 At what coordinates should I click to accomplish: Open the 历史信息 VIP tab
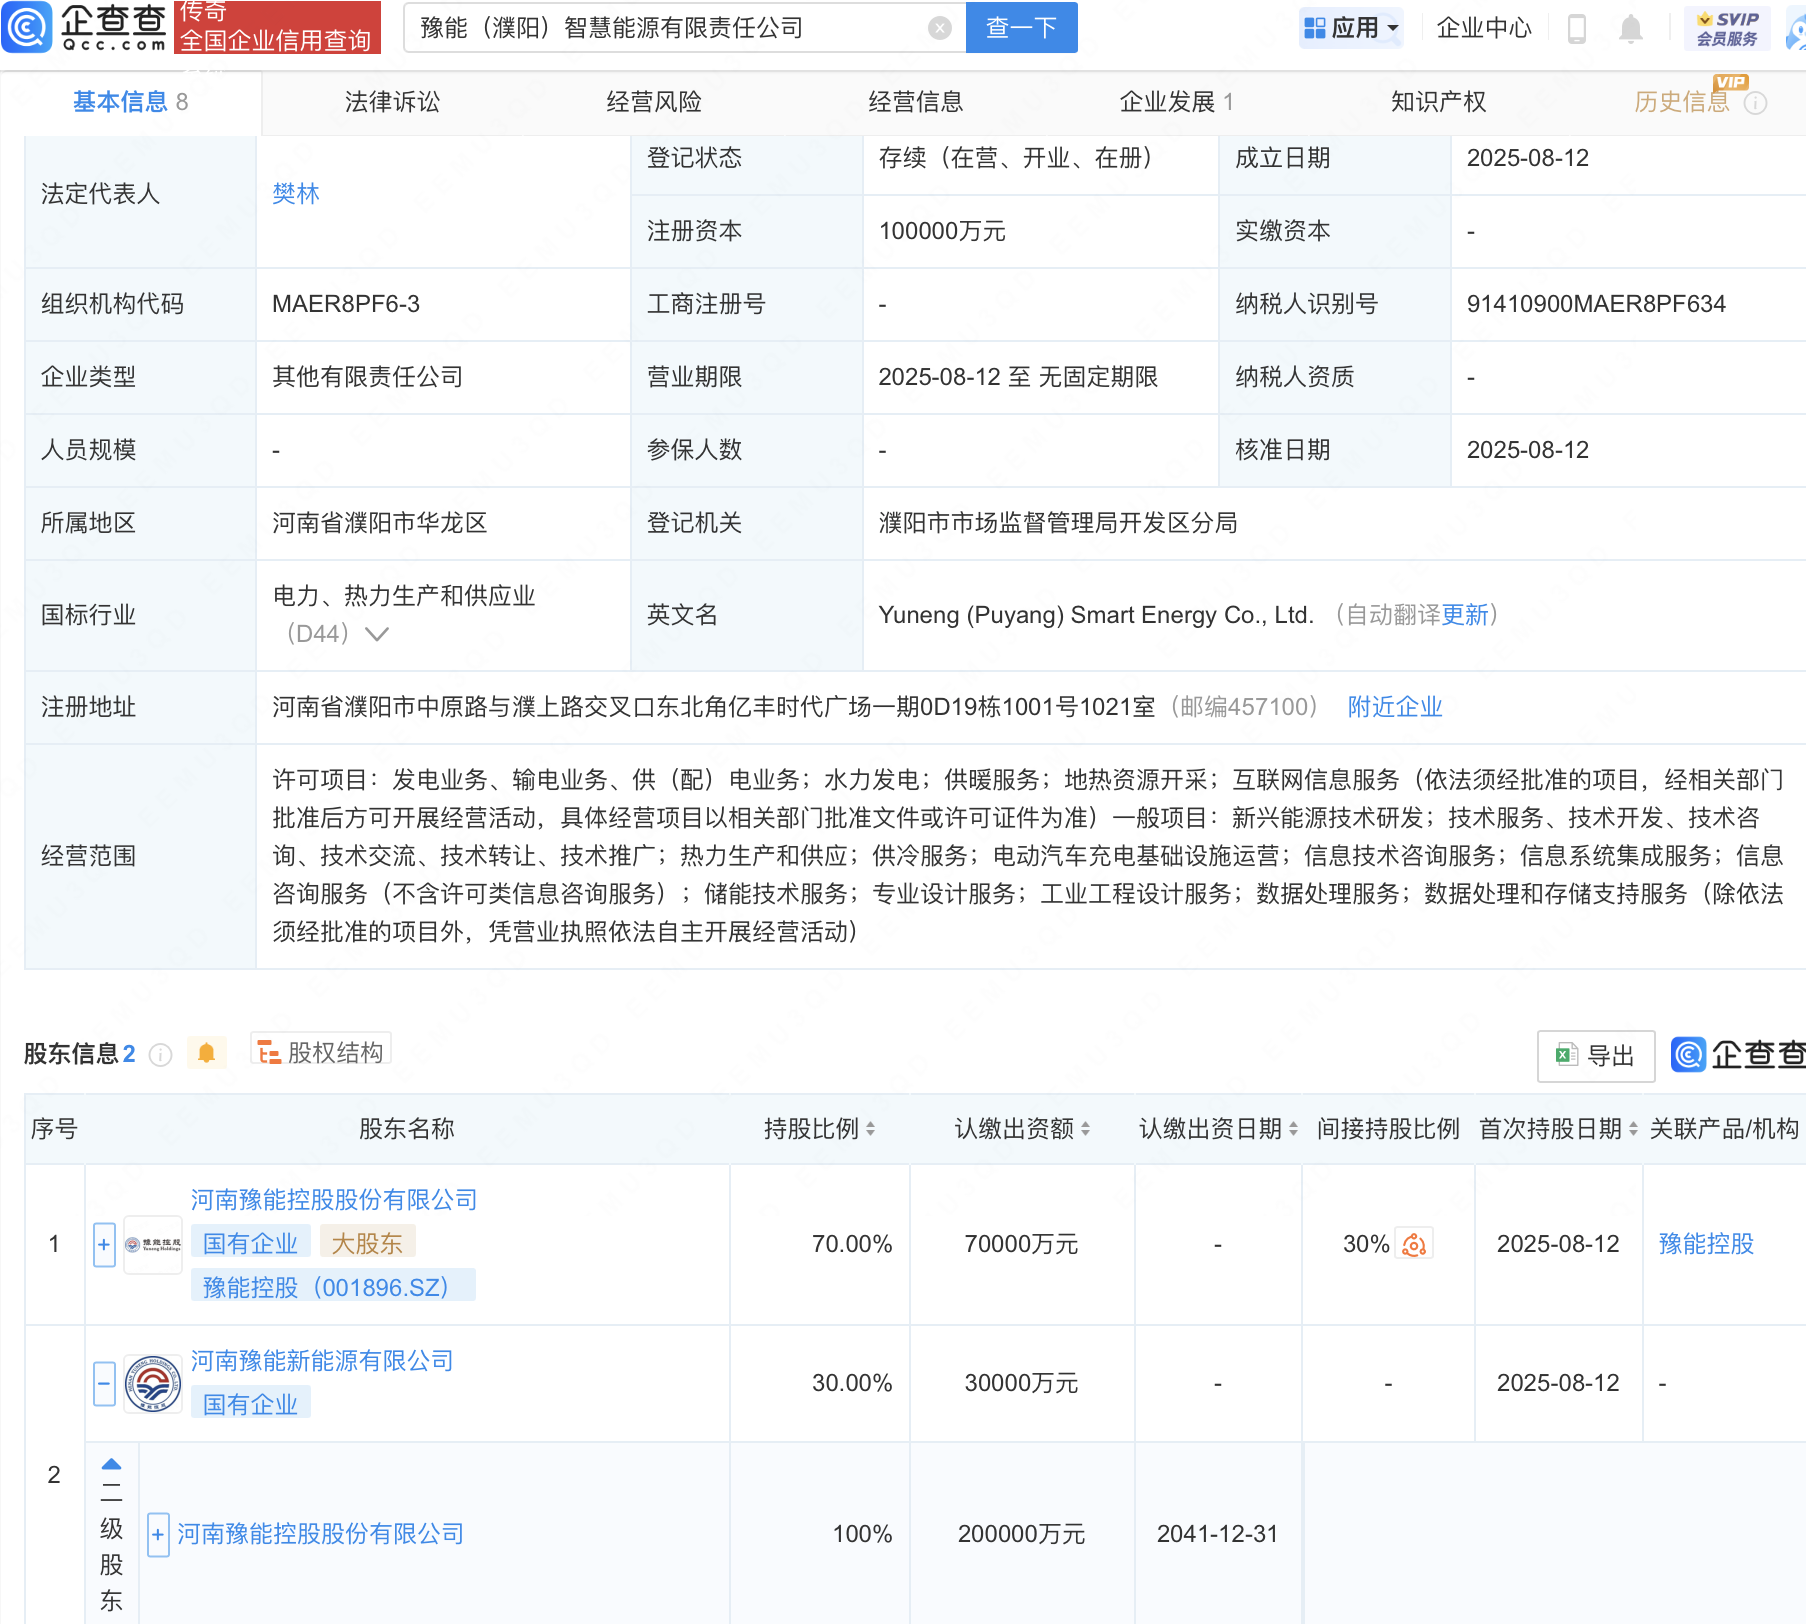pos(1682,102)
